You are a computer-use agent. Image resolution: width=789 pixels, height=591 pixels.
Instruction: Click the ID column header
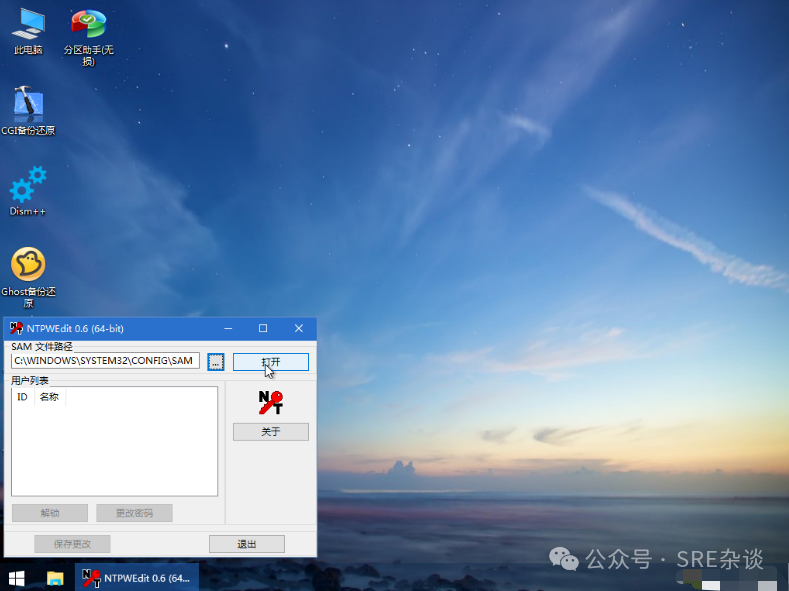click(x=22, y=397)
